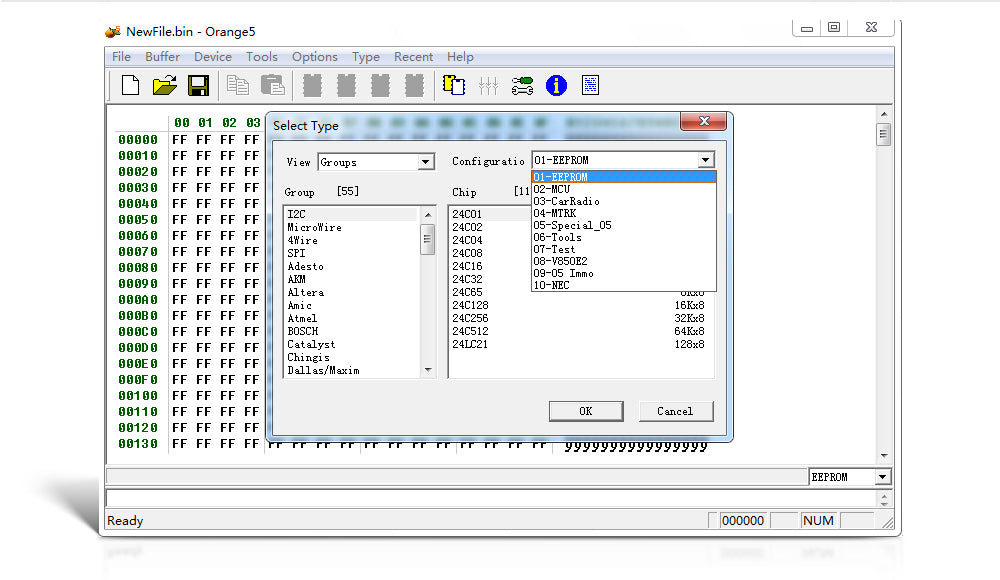Open the EEPROM dropdown in the bottom bar

tap(882, 478)
